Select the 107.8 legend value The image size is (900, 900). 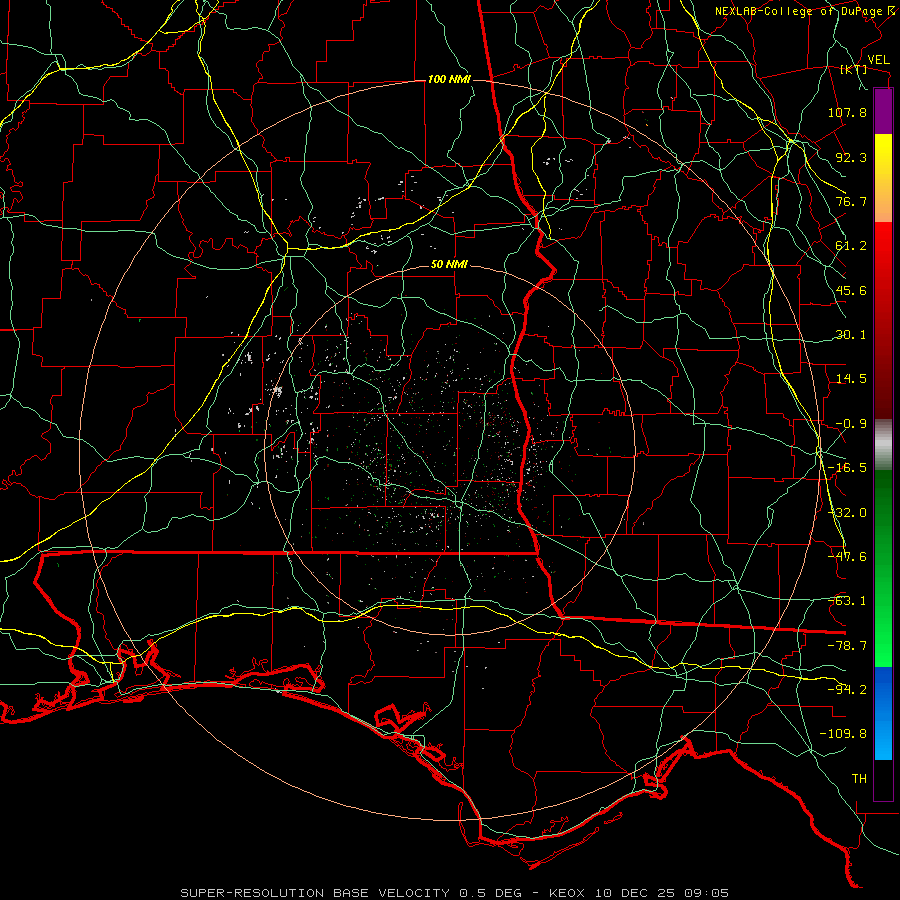tap(847, 112)
